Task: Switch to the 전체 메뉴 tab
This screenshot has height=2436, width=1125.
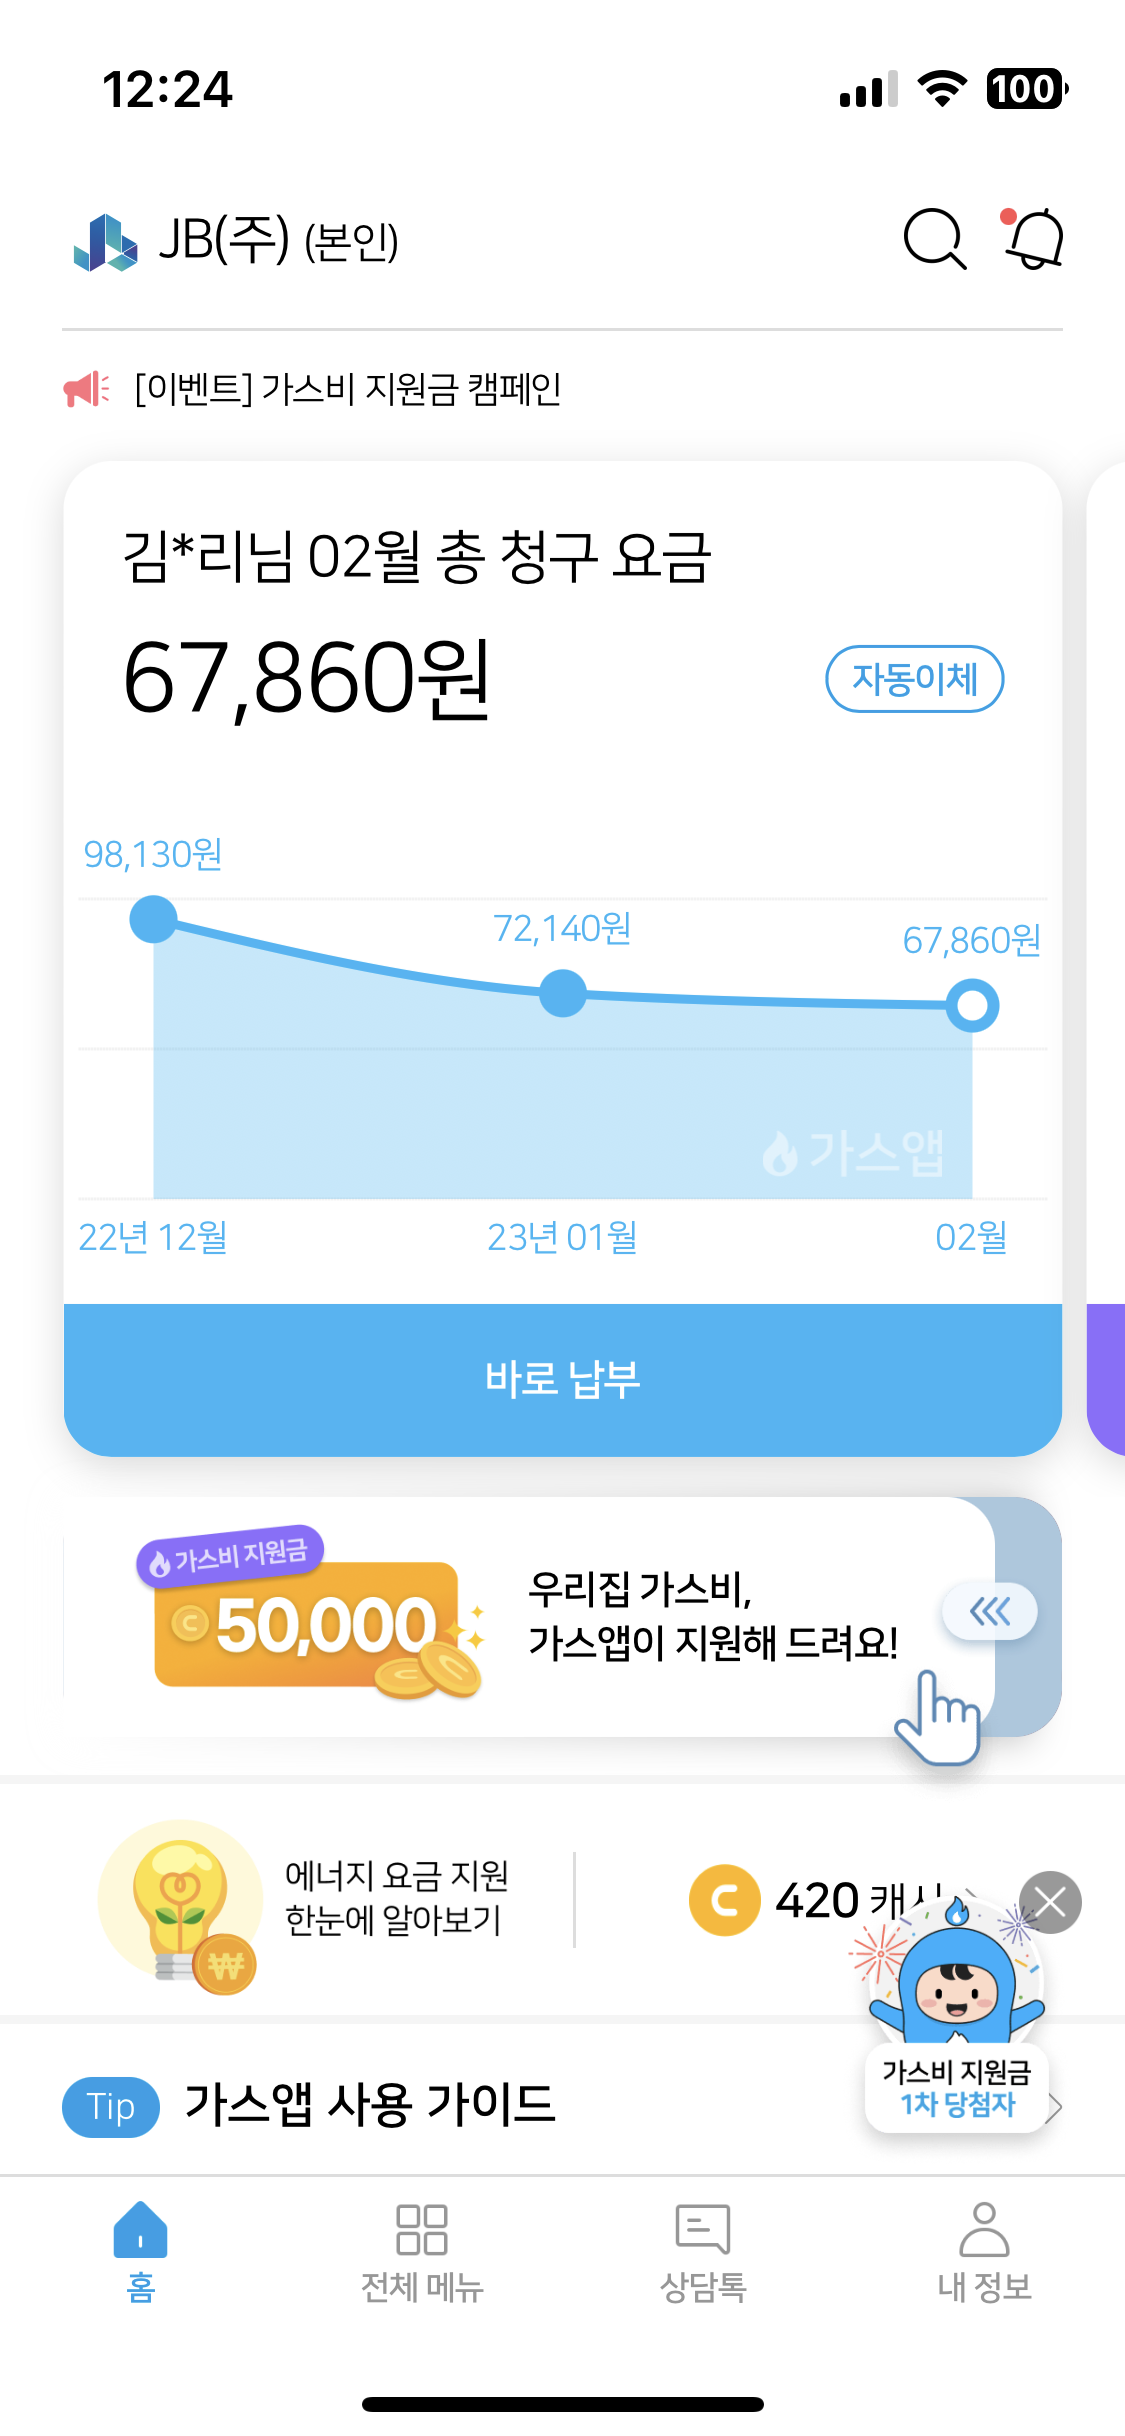Action: (422, 2250)
